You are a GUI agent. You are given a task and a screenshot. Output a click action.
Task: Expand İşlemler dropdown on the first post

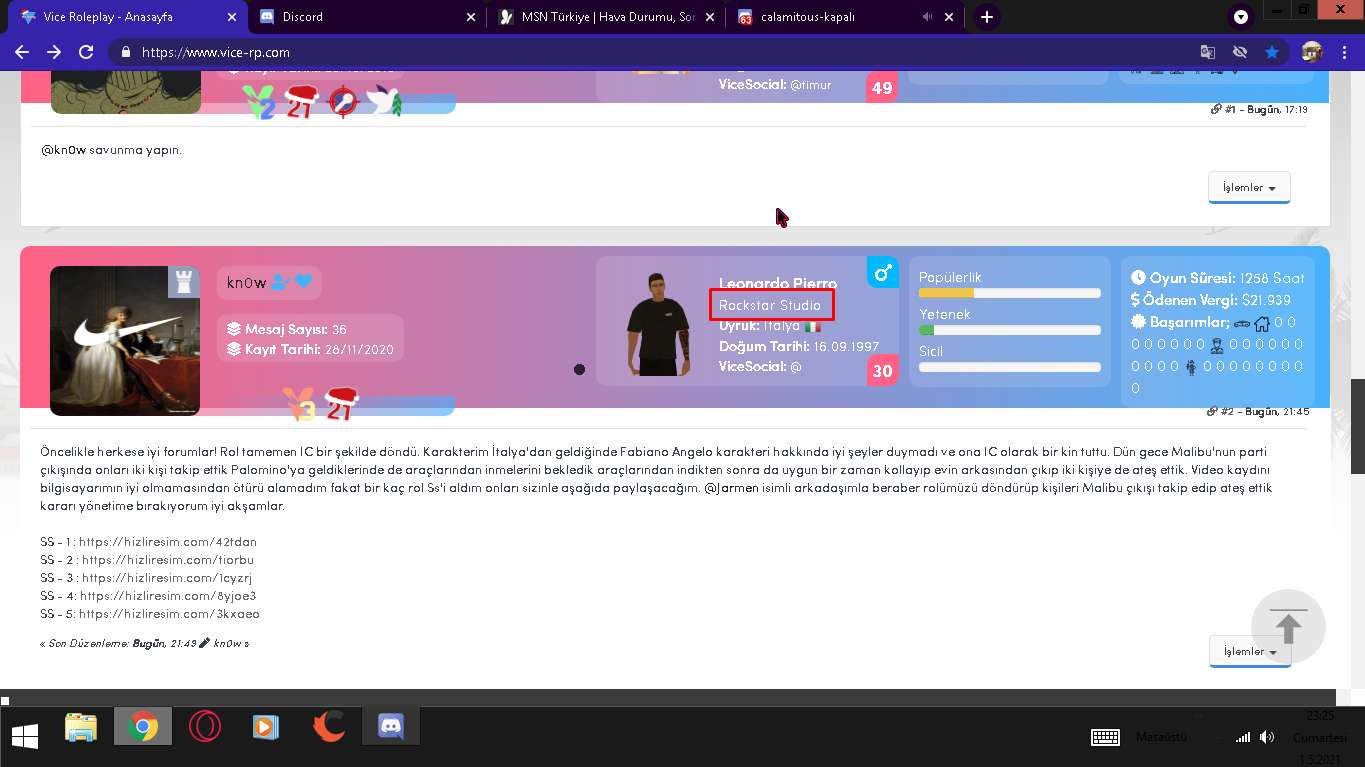pos(1249,188)
